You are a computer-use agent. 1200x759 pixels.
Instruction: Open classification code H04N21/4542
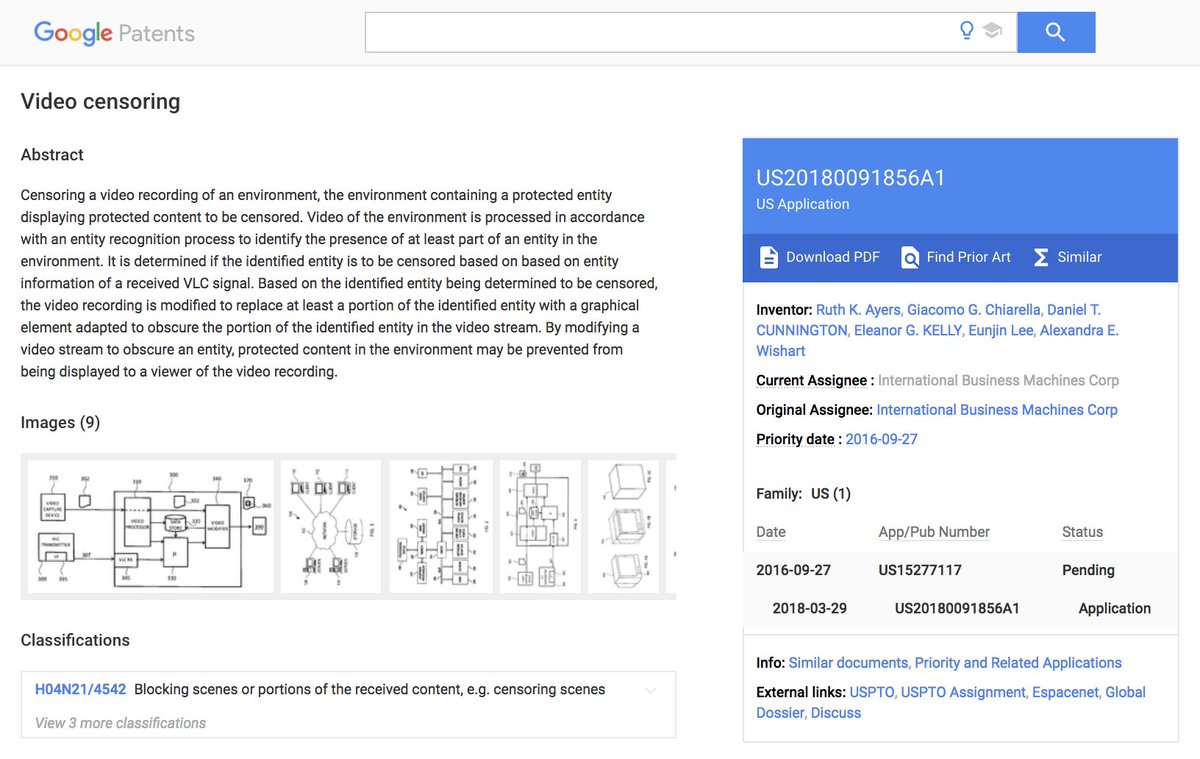pyautogui.click(x=80, y=689)
